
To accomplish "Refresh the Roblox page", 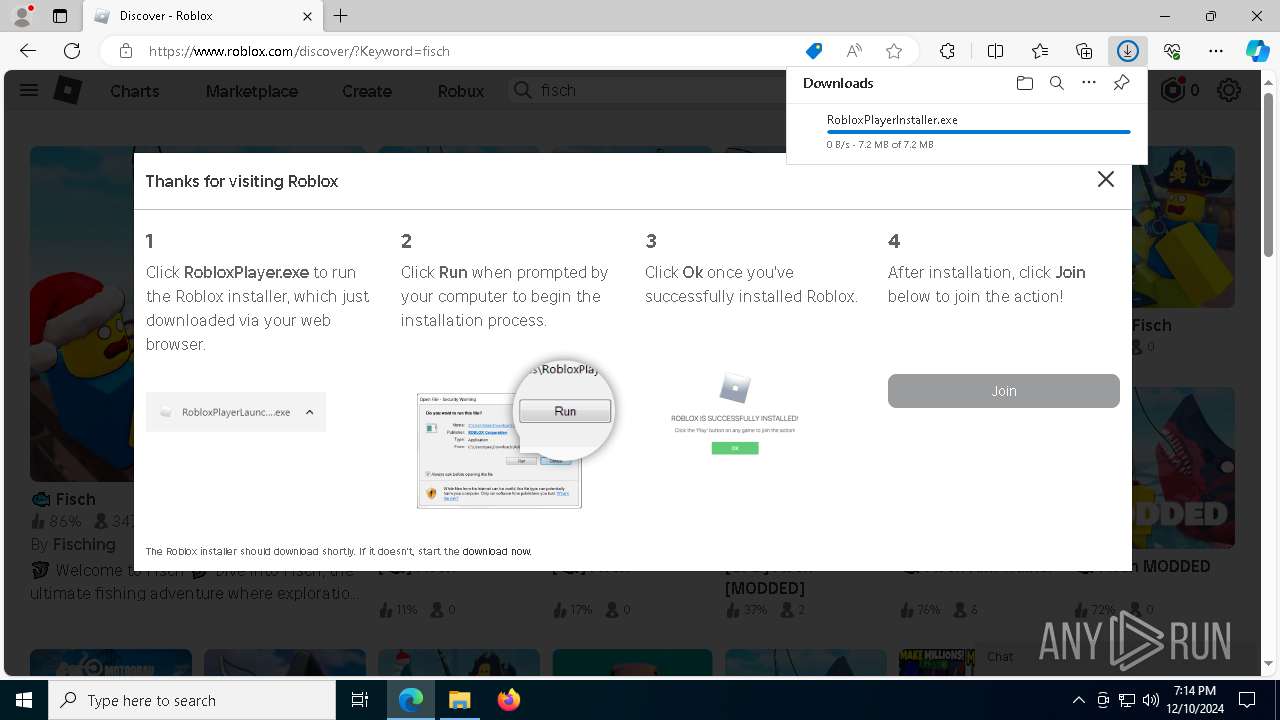I will (x=72, y=51).
